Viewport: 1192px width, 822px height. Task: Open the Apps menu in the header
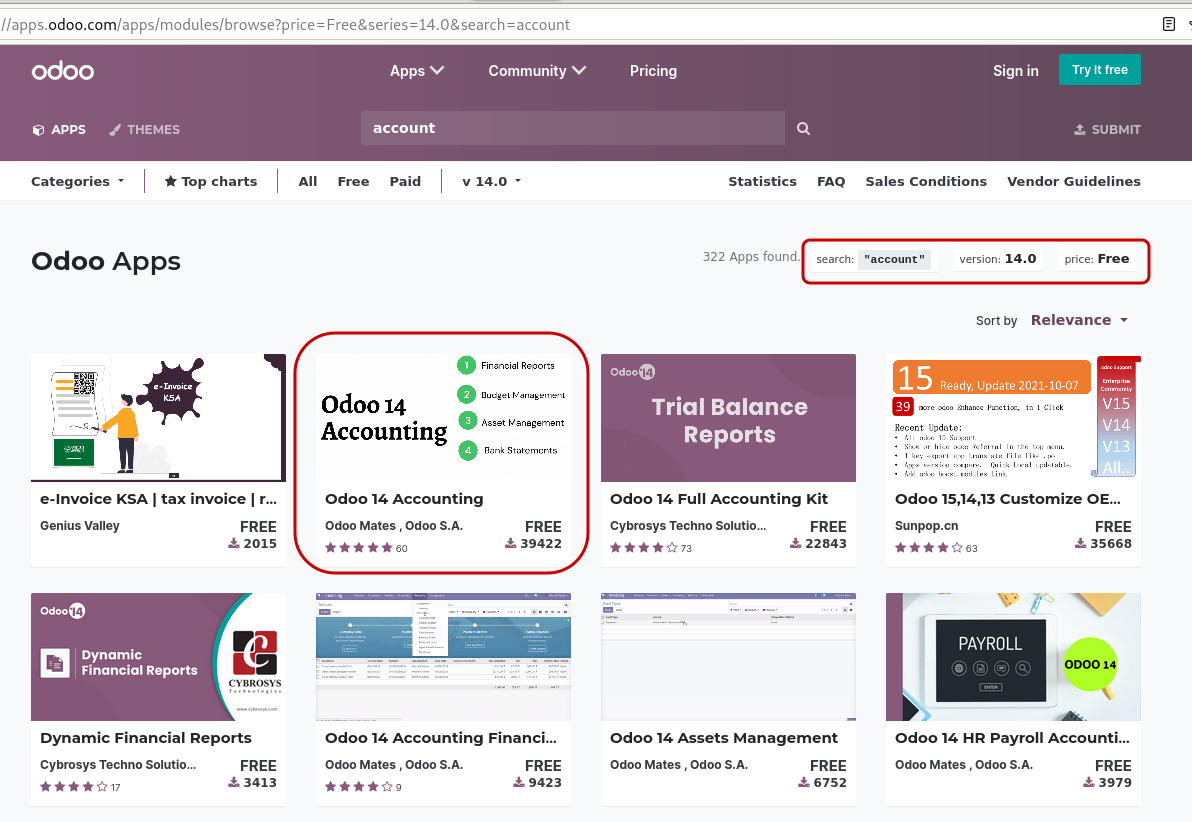click(416, 71)
